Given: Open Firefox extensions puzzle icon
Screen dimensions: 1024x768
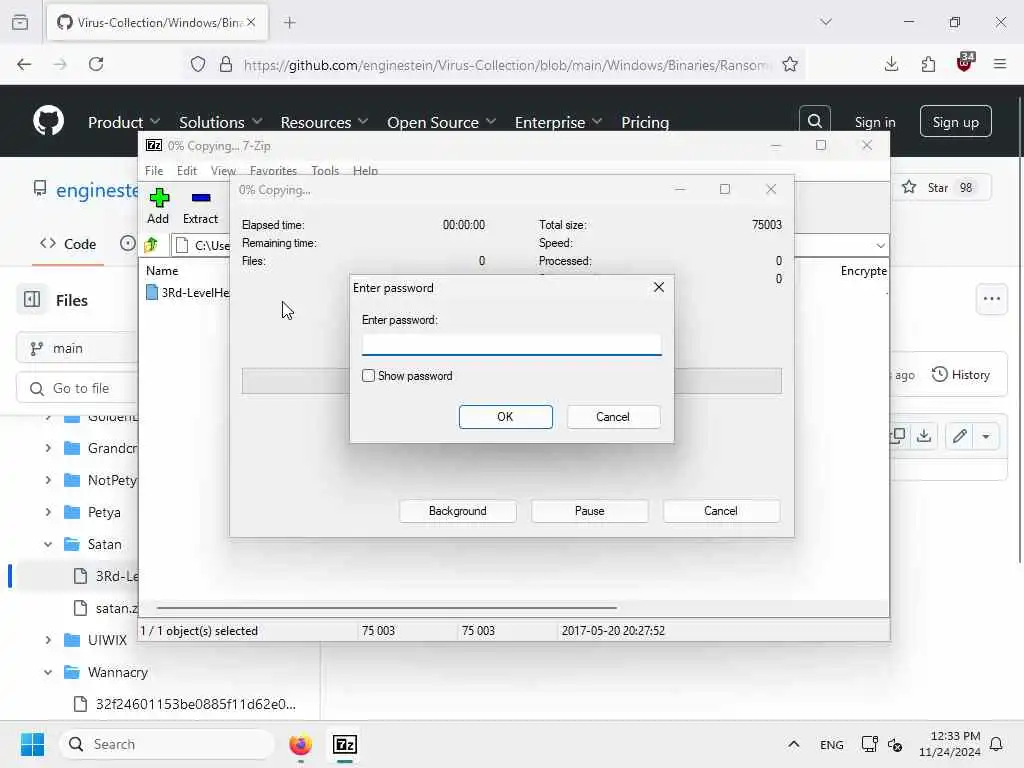Looking at the screenshot, I should (x=928, y=64).
